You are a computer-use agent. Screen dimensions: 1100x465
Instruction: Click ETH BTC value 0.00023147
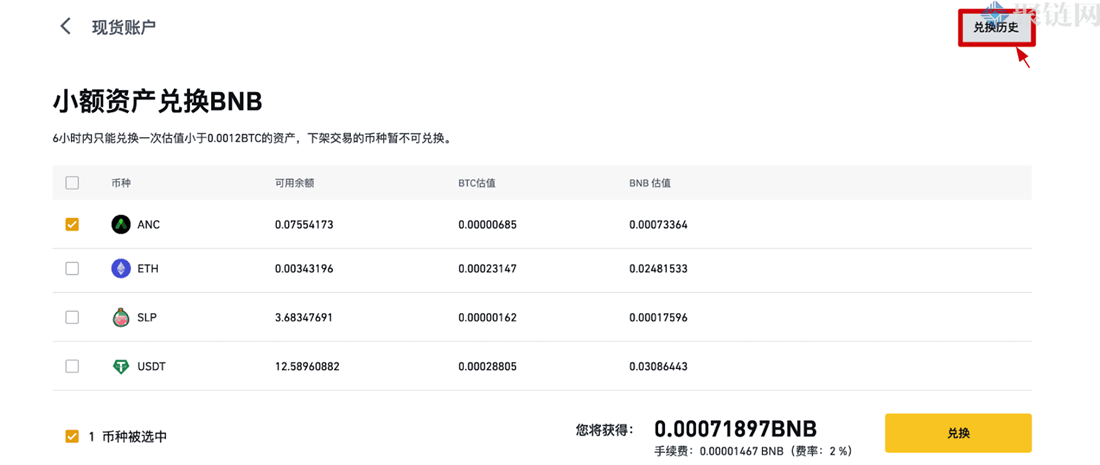click(488, 269)
